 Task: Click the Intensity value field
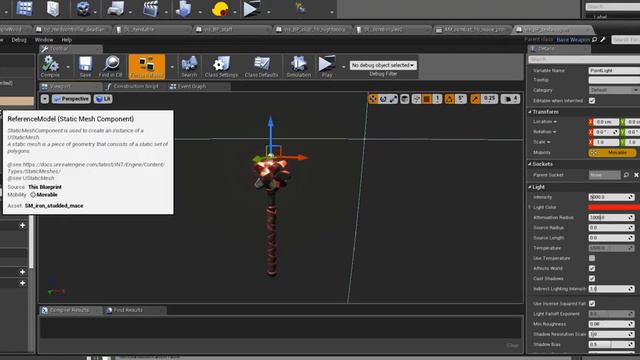point(611,197)
